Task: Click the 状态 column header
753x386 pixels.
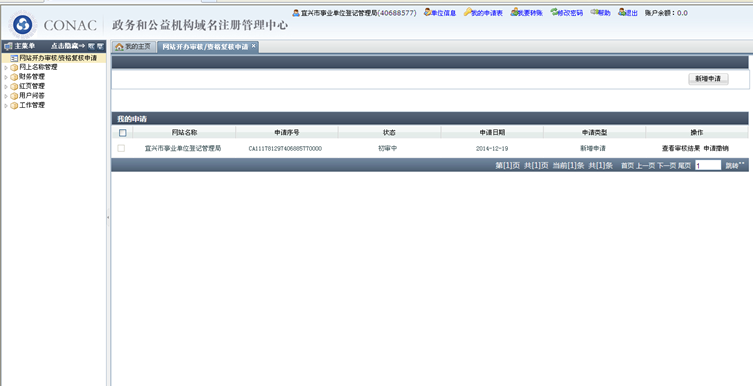Action: pyautogui.click(x=389, y=132)
